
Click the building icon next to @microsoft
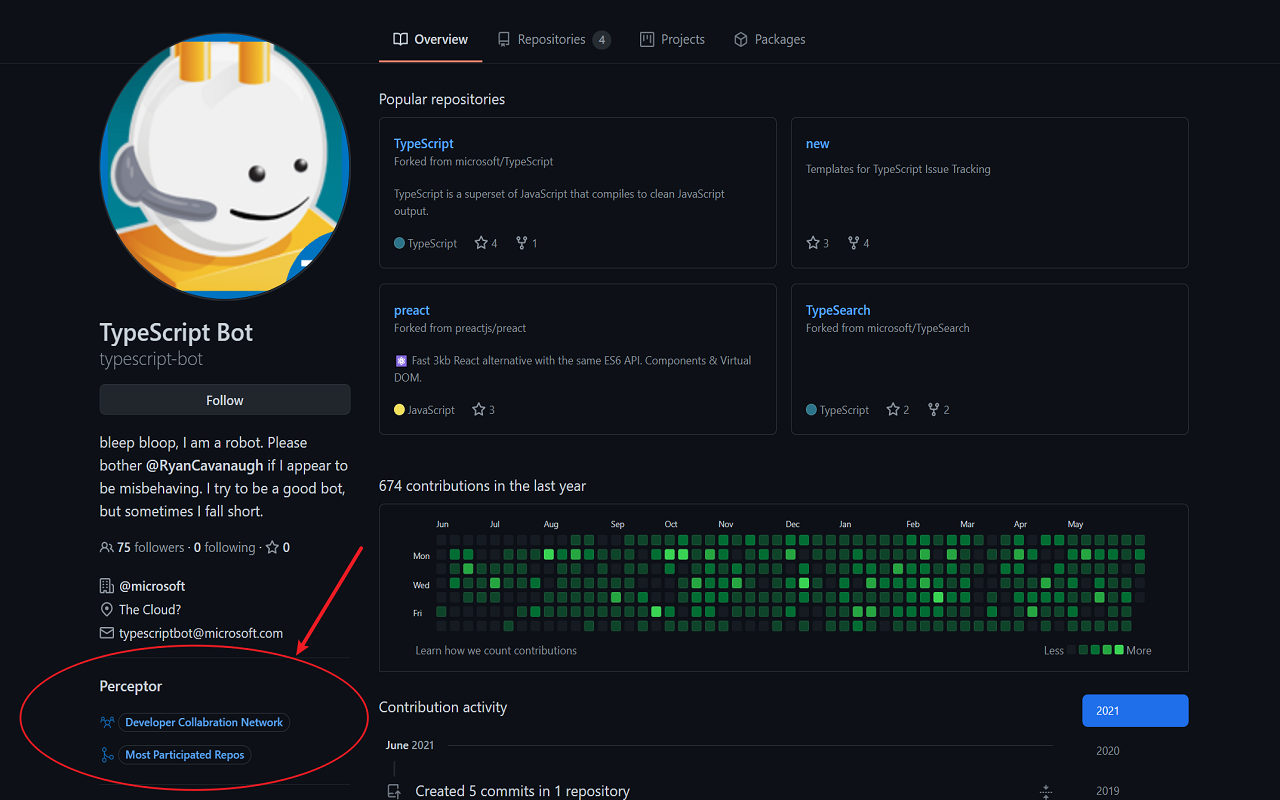tap(106, 585)
